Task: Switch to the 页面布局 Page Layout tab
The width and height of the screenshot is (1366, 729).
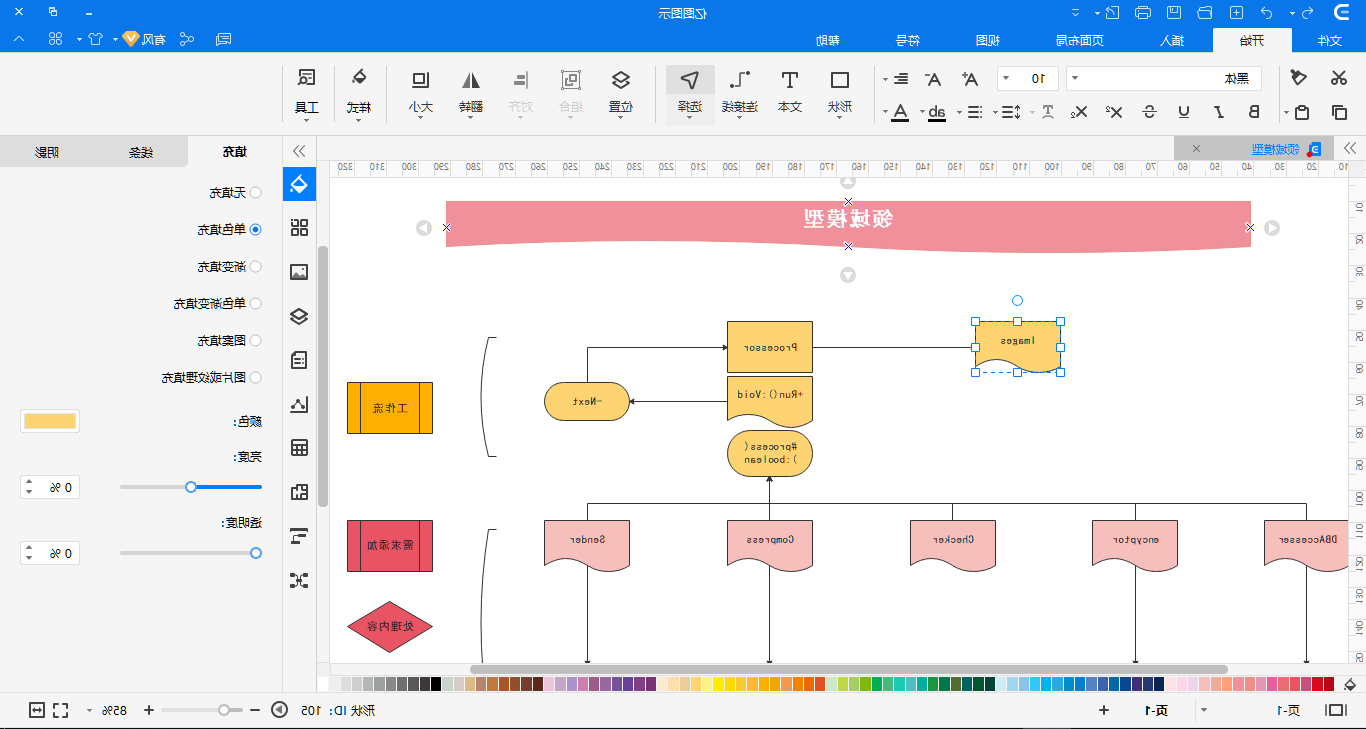Action: (1080, 40)
